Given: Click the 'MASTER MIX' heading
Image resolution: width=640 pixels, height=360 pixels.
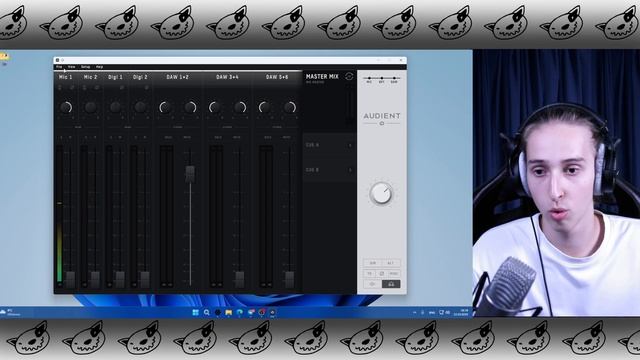Looking at the screenshot, I should pos(322,77).
